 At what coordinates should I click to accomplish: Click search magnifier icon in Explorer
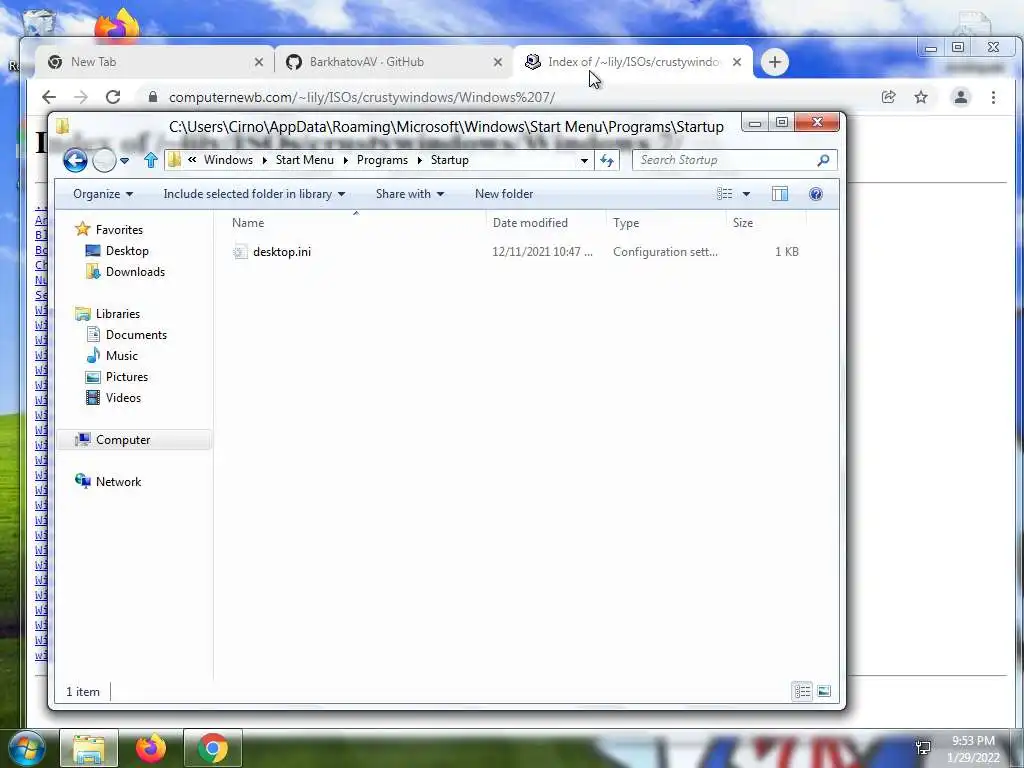click(x=824, y=160)
